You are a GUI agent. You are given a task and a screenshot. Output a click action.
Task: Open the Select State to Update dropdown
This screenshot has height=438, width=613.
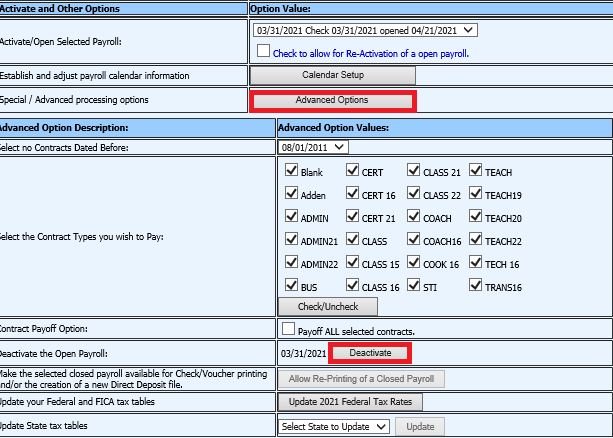pyautogui.click(x=334, y=427)
